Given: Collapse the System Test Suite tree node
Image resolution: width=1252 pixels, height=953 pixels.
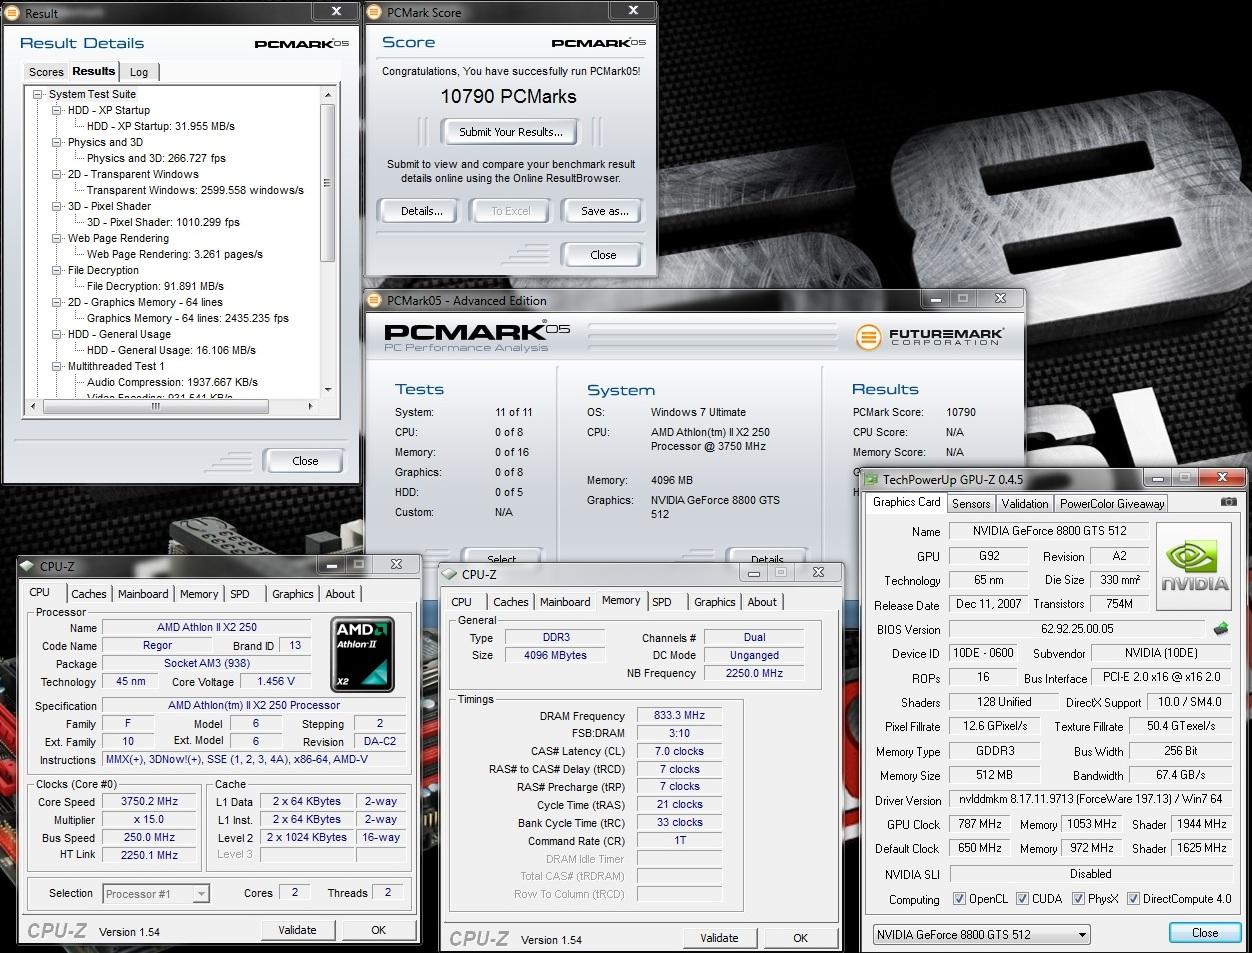Looking at the screenshot, I should (x=38, y=94).
